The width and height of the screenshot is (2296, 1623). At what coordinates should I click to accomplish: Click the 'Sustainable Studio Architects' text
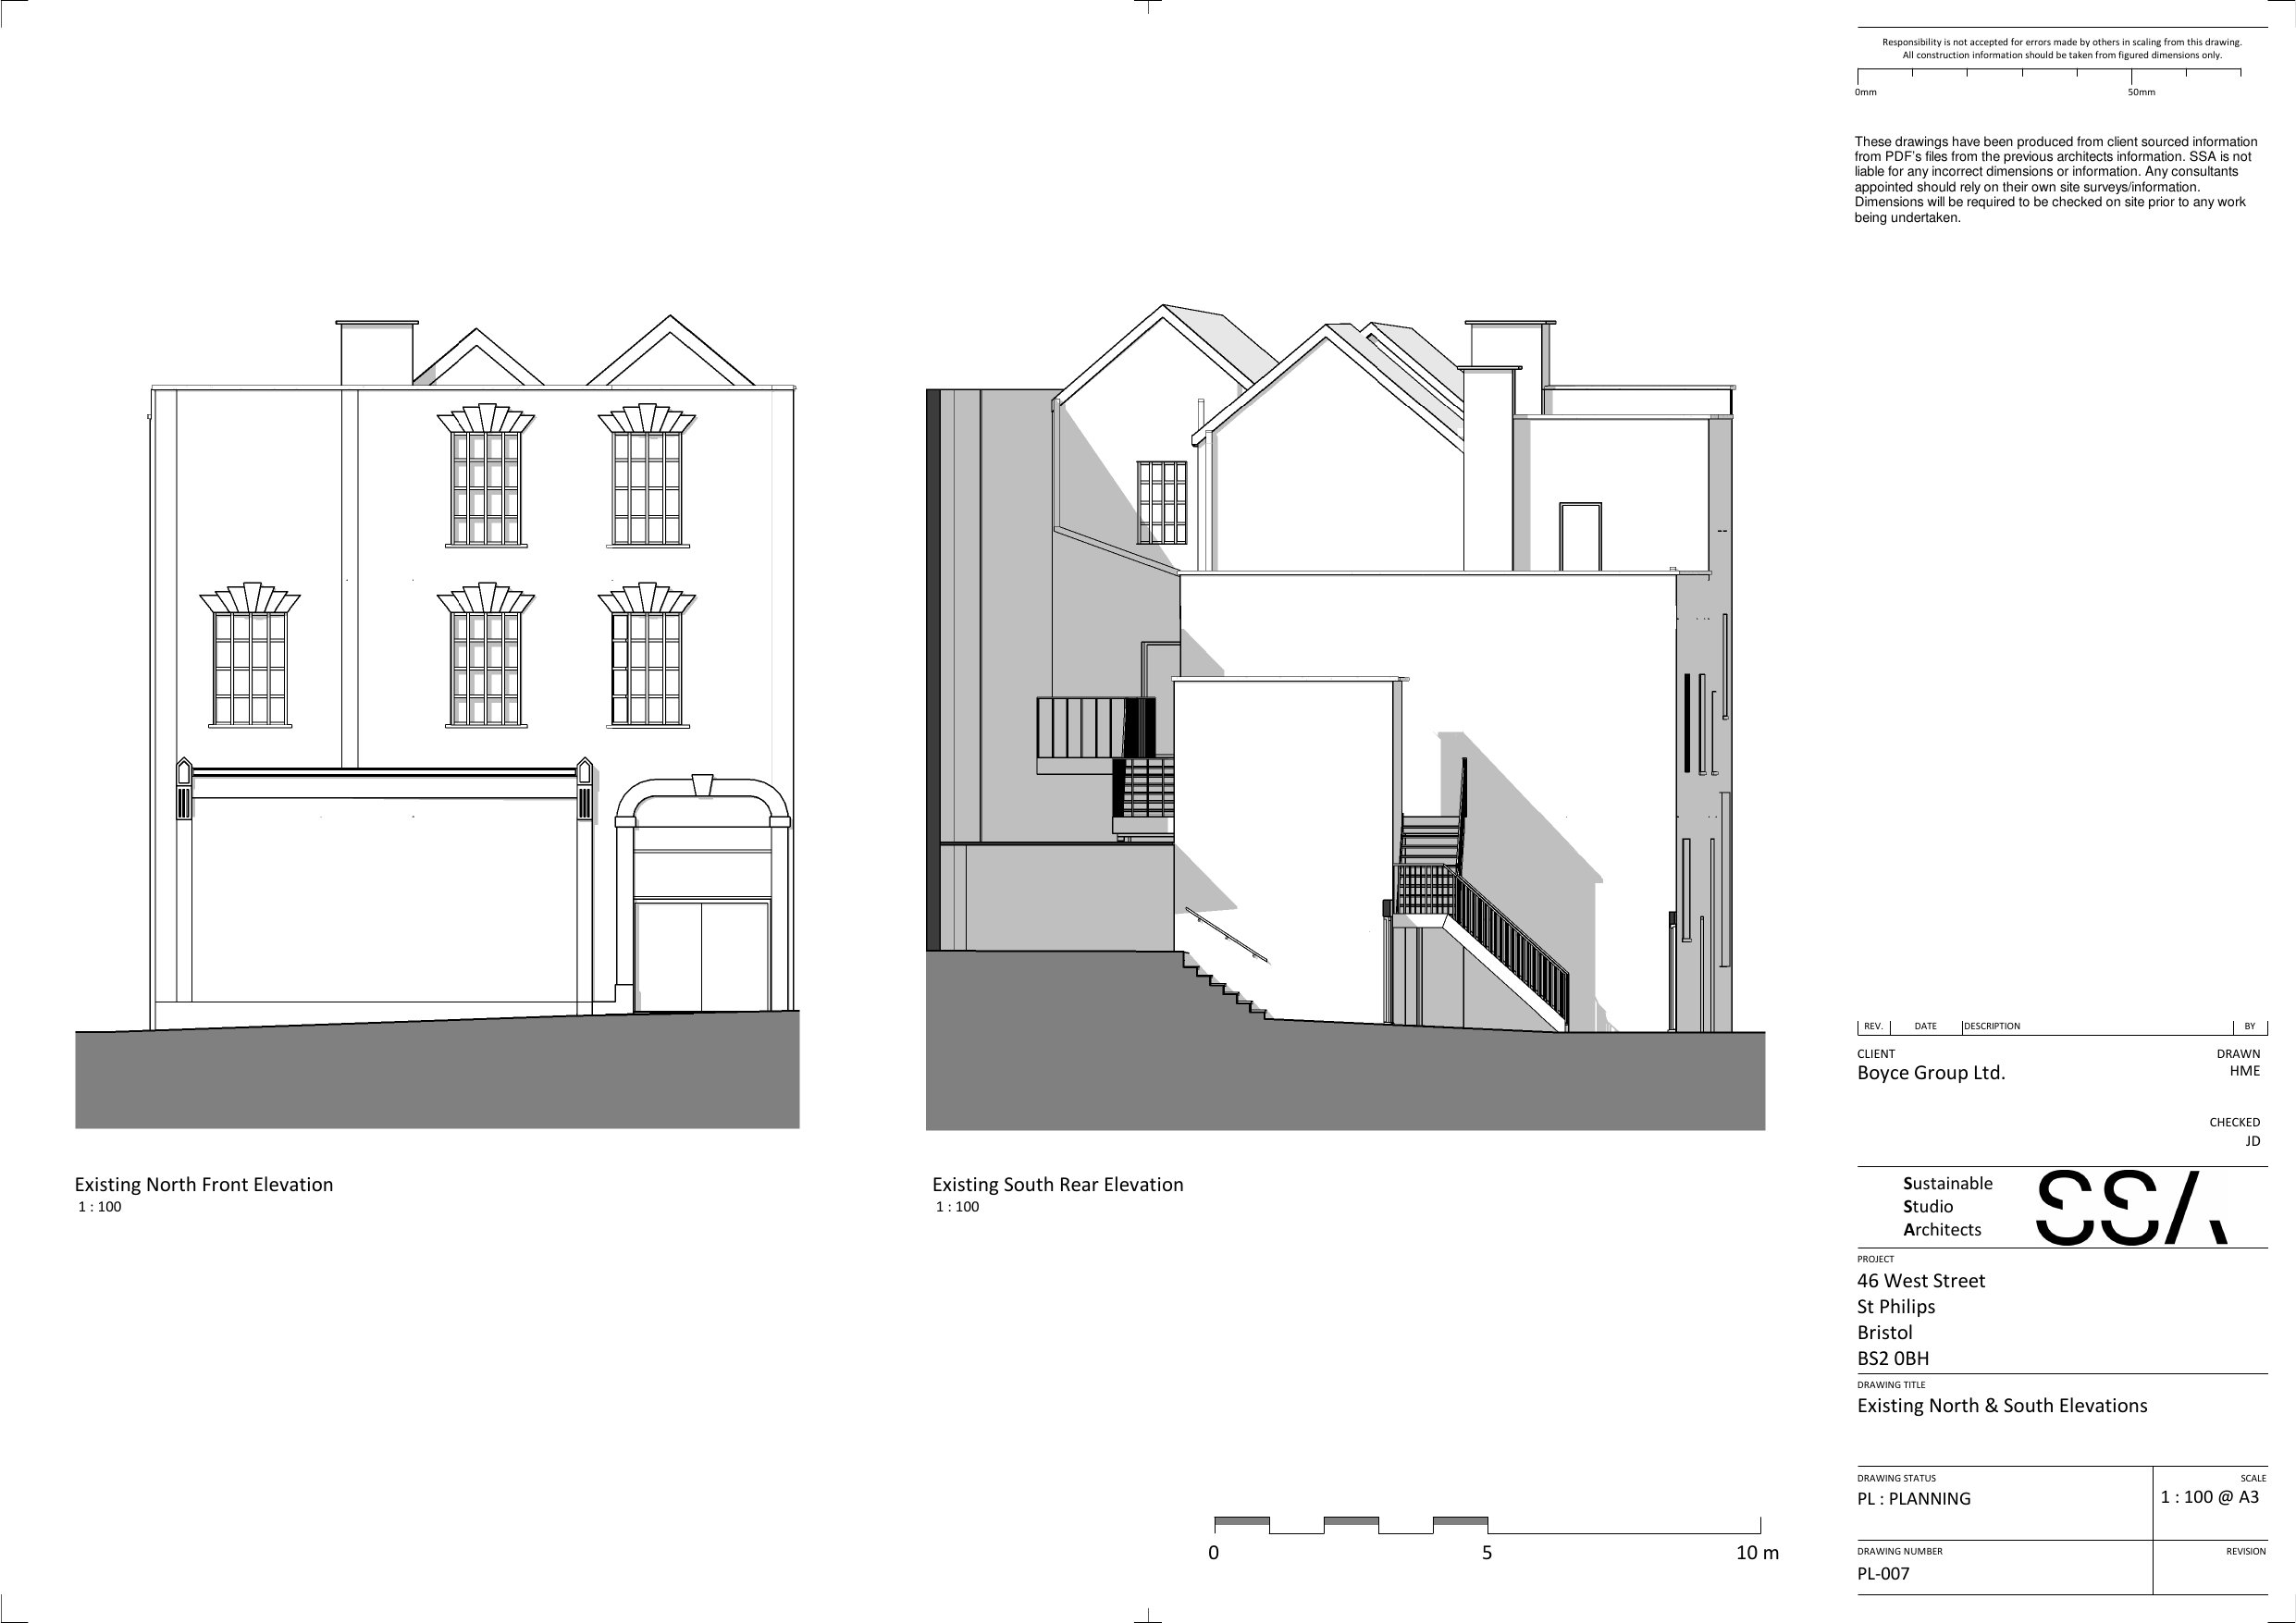(x=1946, y=1206)
